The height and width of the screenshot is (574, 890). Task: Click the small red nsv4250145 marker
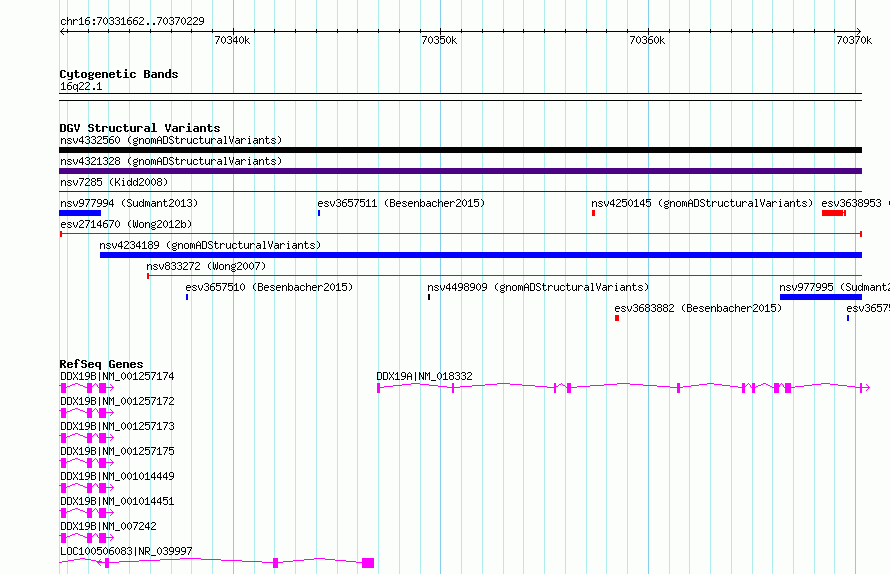click(593, 213)
